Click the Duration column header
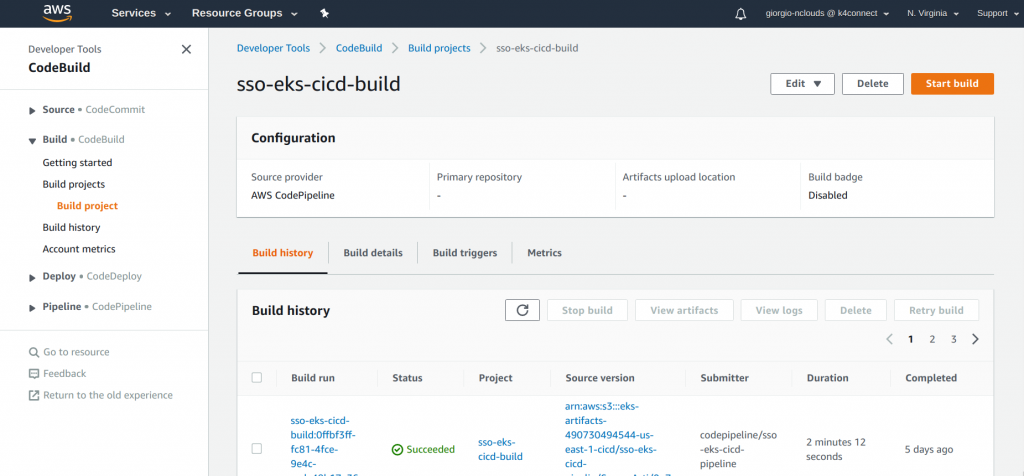 (x=827, y=377)
